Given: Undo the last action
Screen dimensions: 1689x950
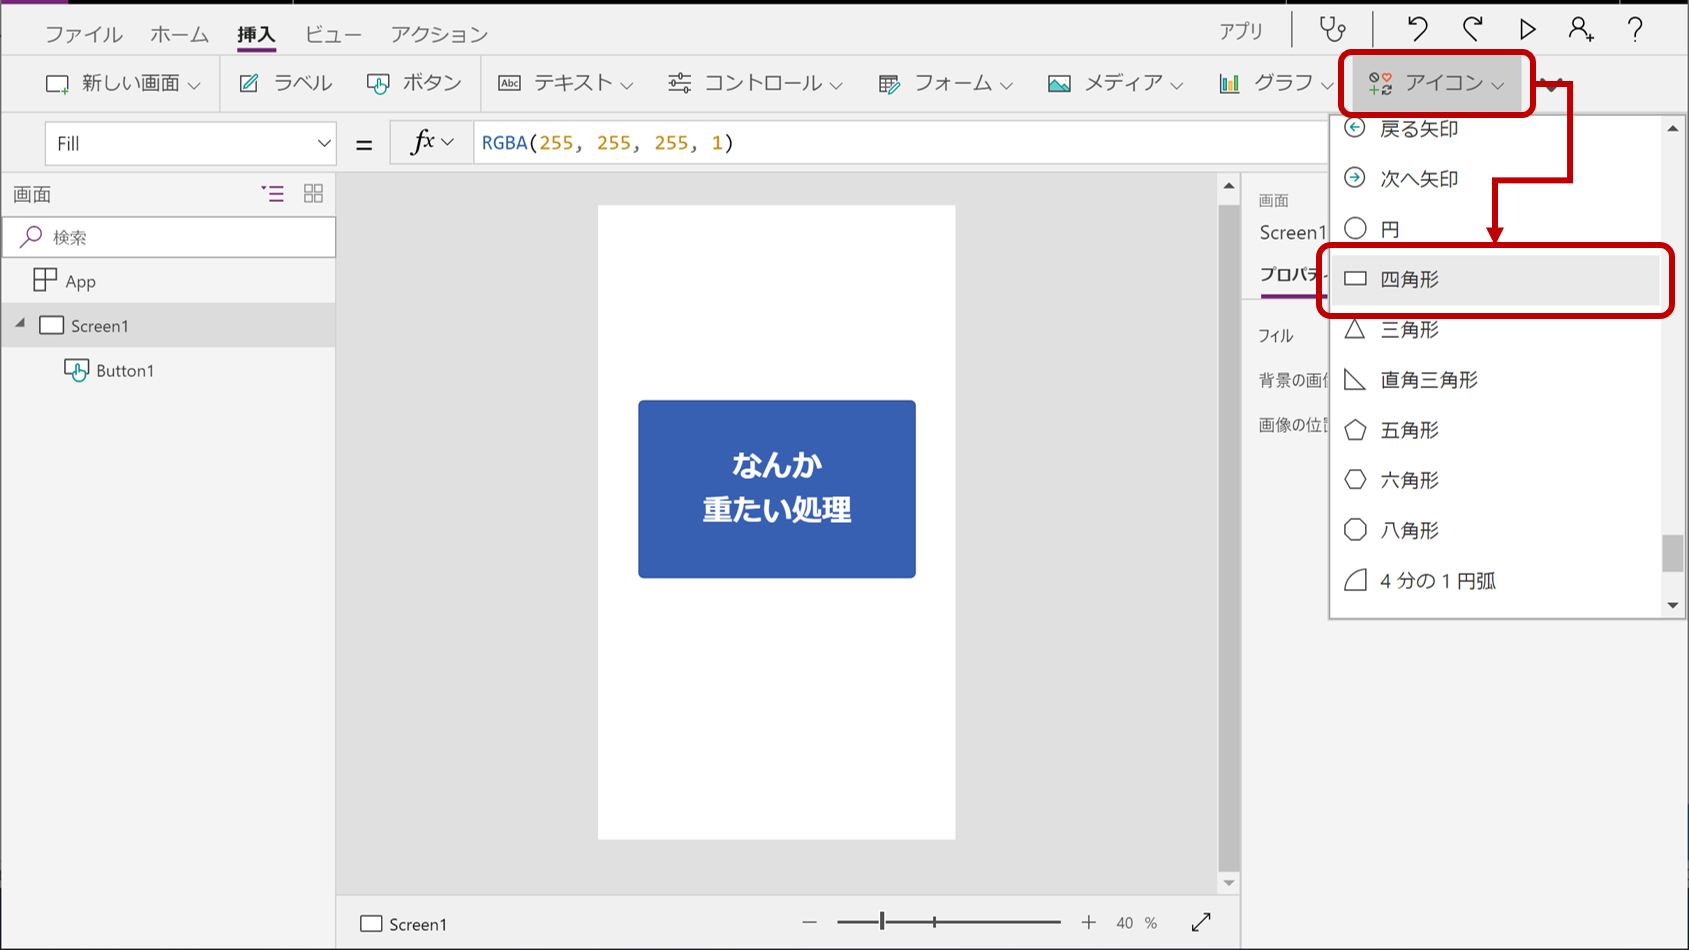Looking at the screenshot, I should click(x=1416, y=30).
